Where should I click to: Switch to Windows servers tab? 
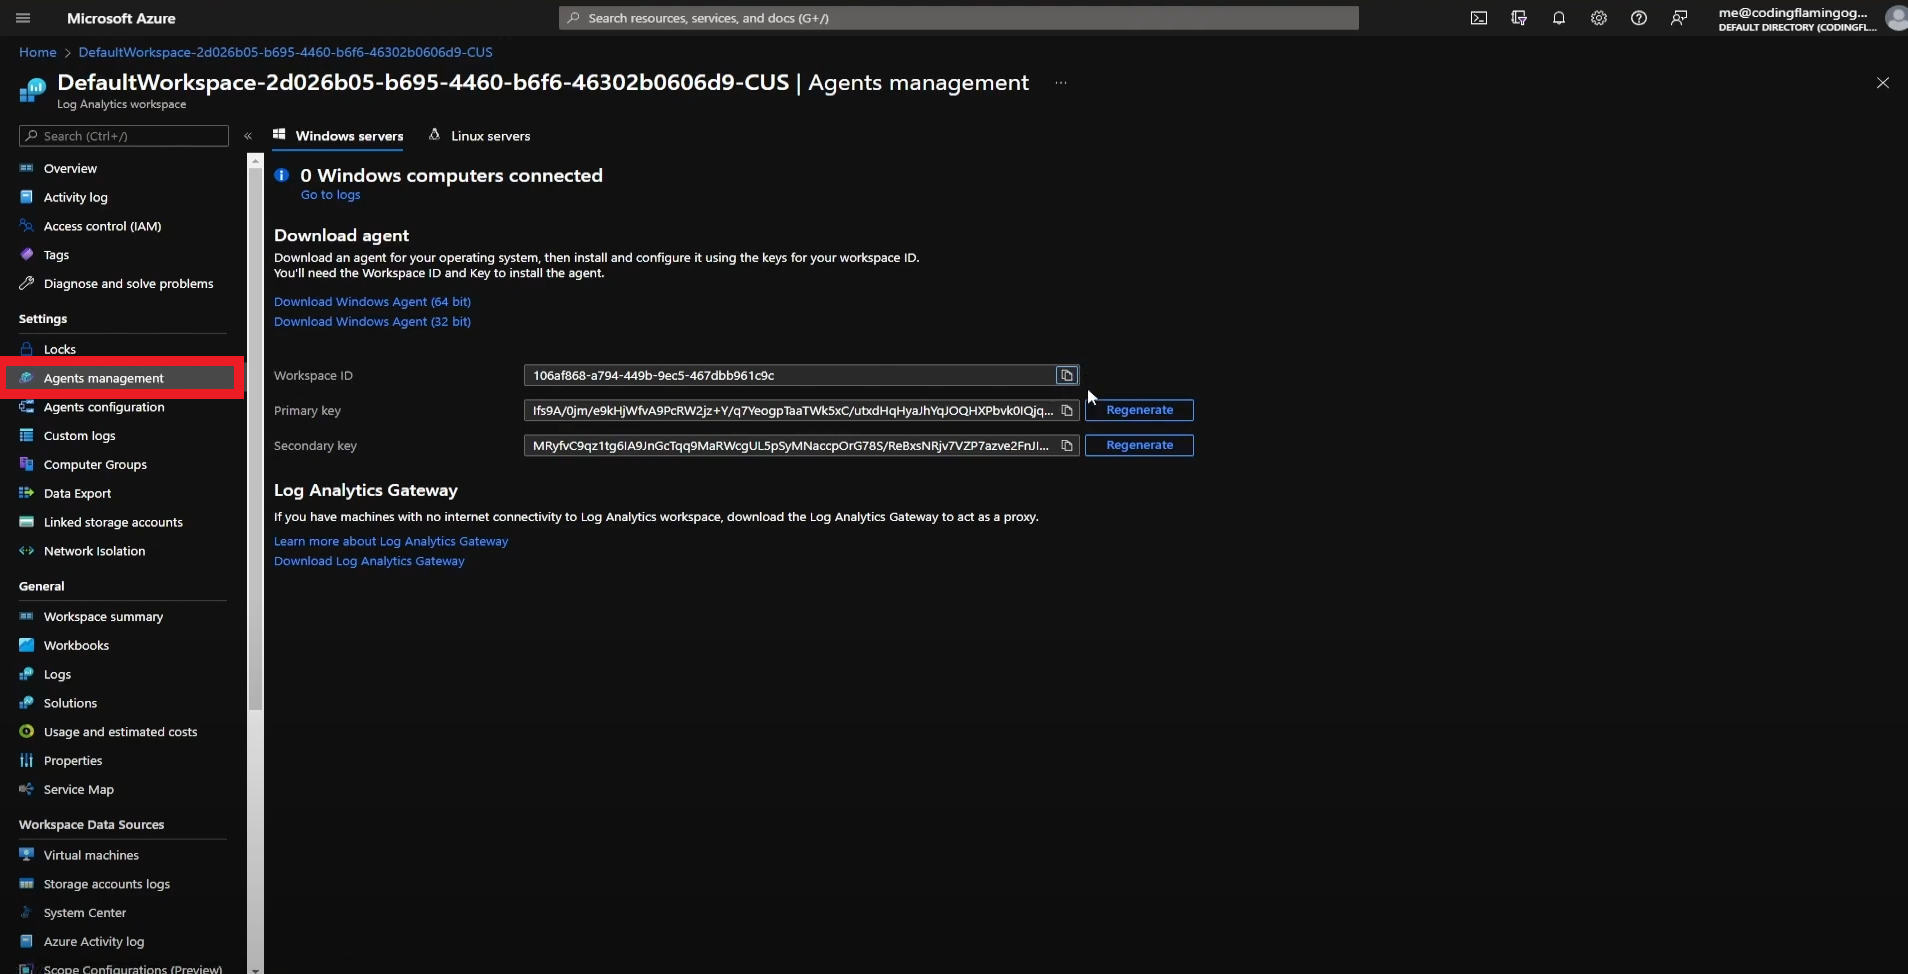[338, 136]
